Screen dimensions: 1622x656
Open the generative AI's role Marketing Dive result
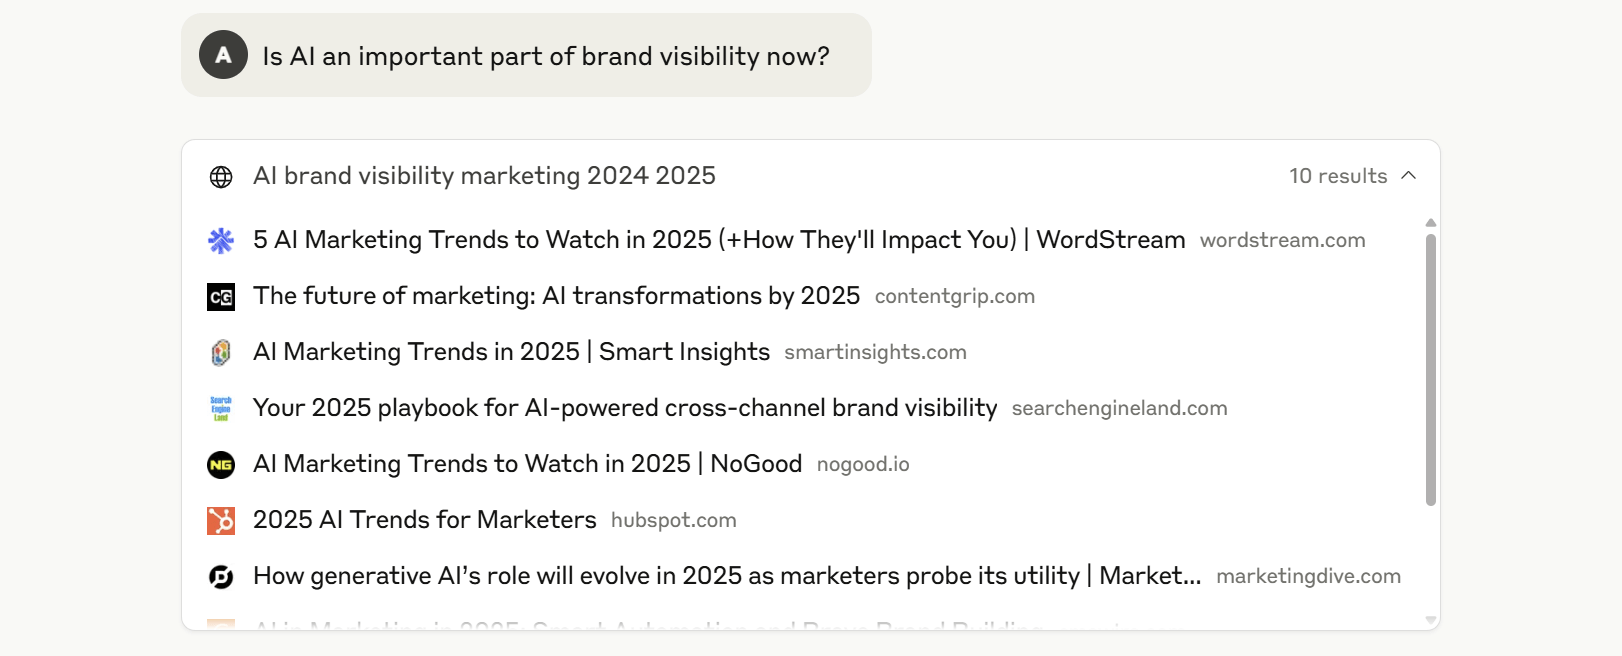coord(726,576)
